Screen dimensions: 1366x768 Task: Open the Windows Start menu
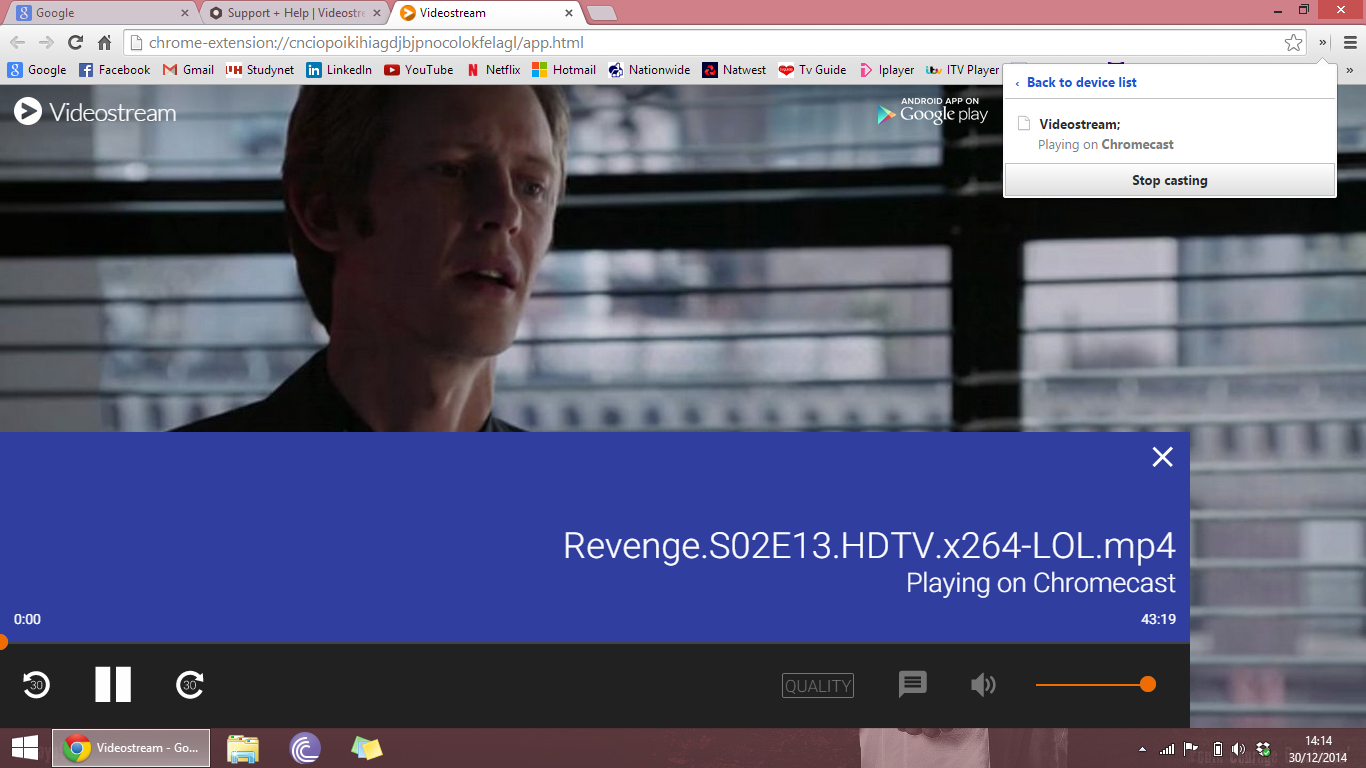24,748
